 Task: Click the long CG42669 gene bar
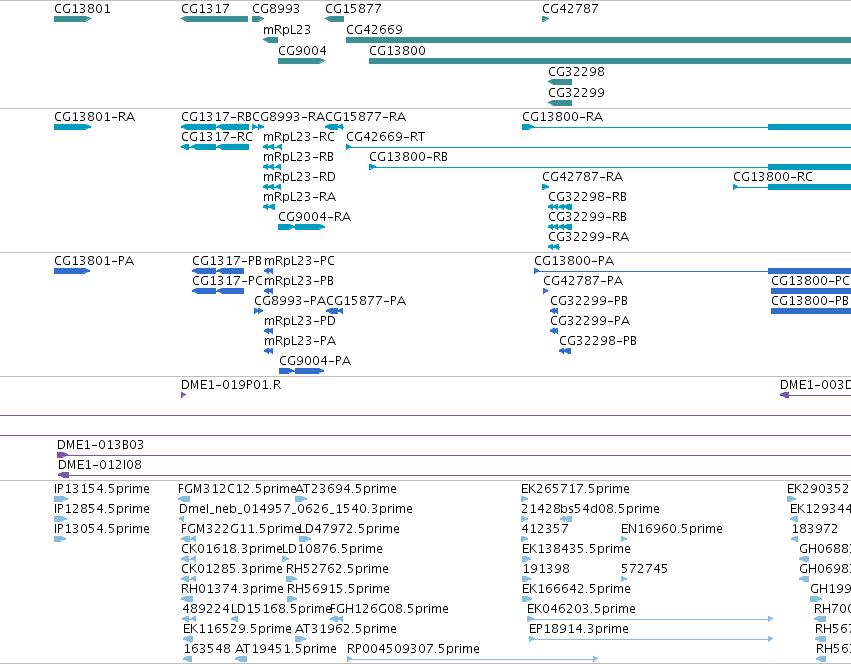(x=599, y=40)
